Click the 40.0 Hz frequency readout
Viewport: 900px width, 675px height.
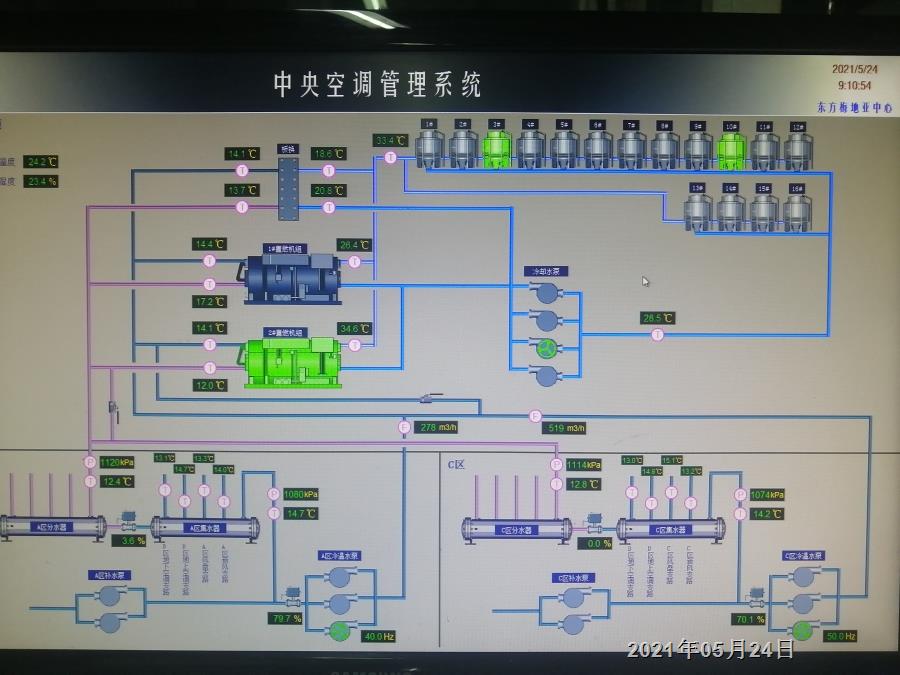tap(379, 637)
